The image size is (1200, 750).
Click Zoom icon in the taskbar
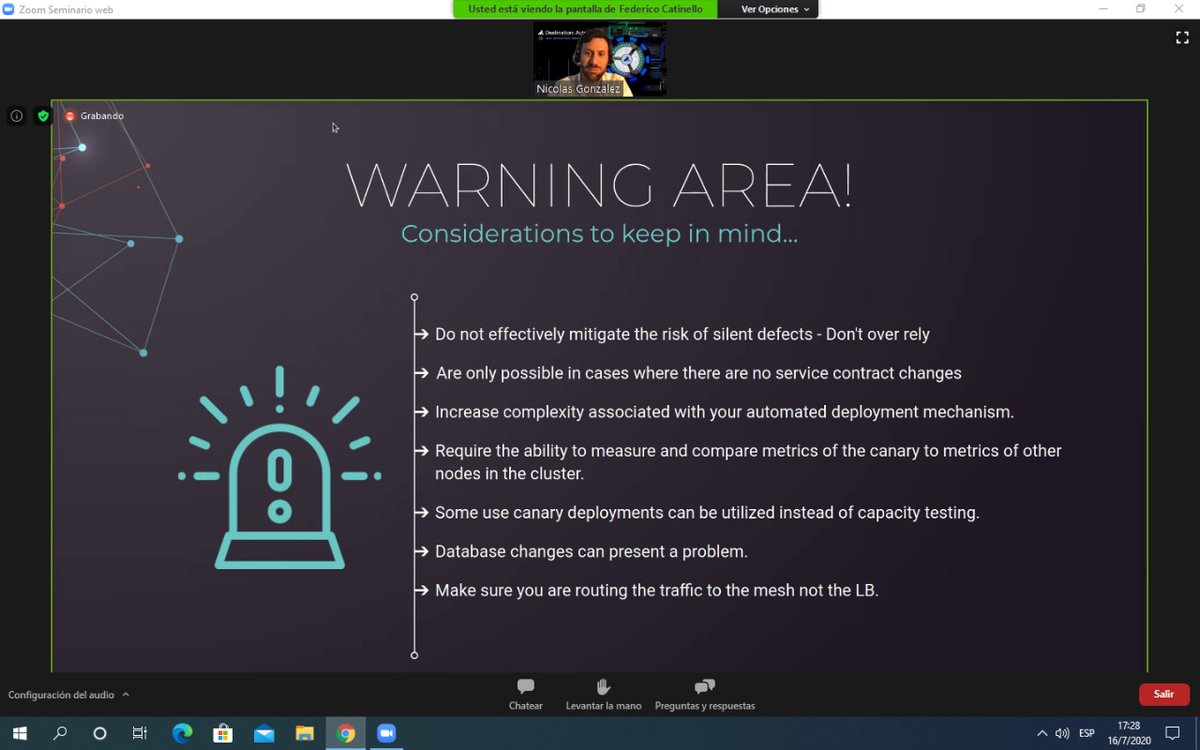tap(387, 733)
